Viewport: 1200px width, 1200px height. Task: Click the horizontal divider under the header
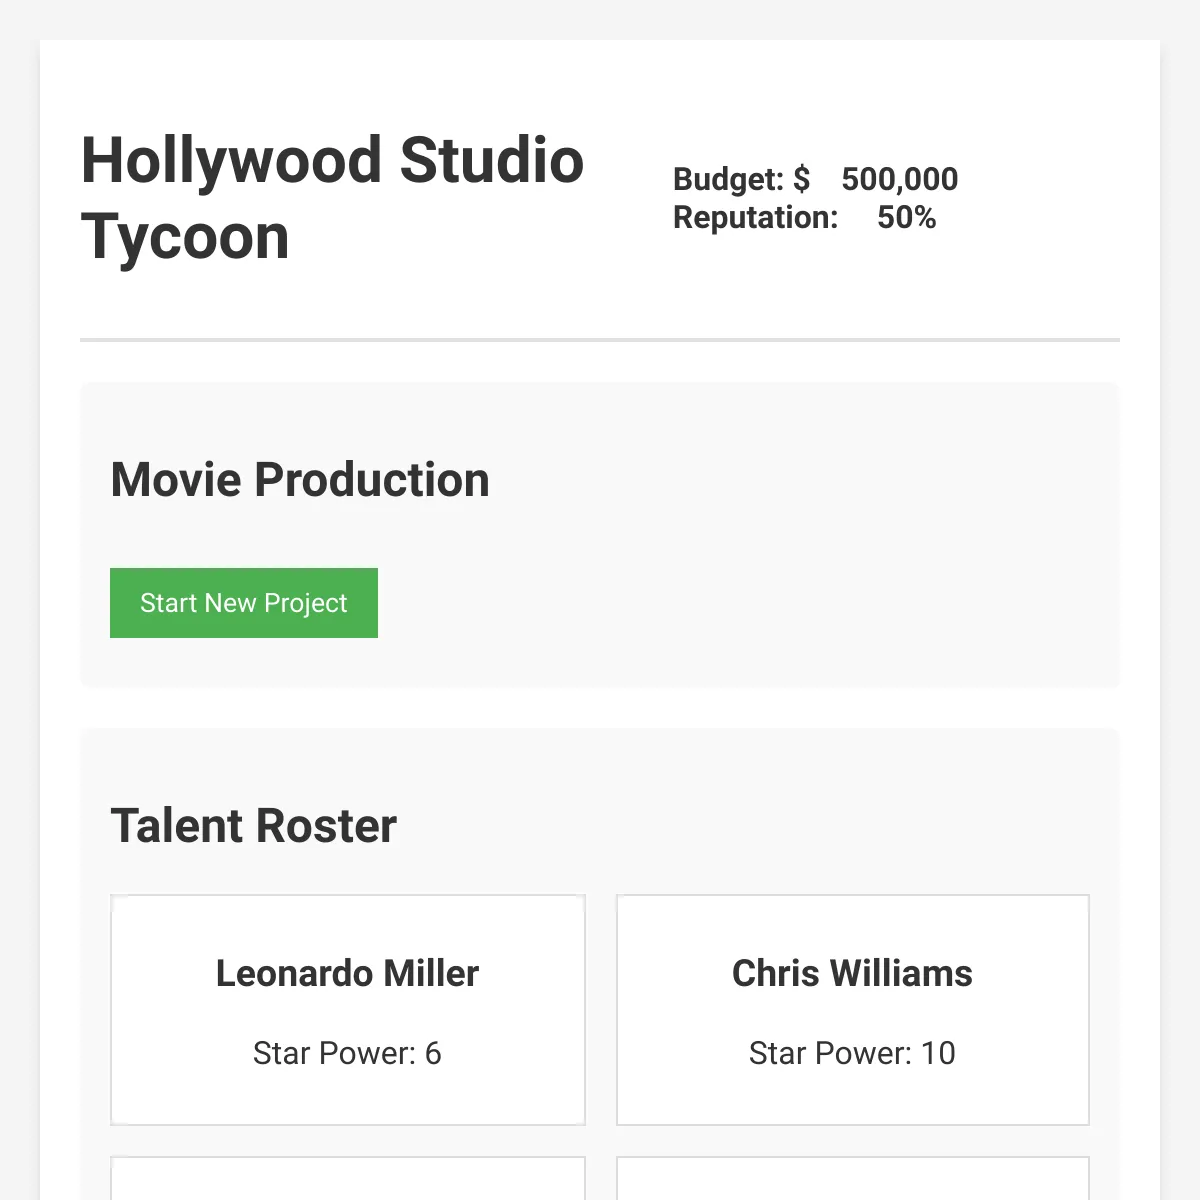(600, 340)
